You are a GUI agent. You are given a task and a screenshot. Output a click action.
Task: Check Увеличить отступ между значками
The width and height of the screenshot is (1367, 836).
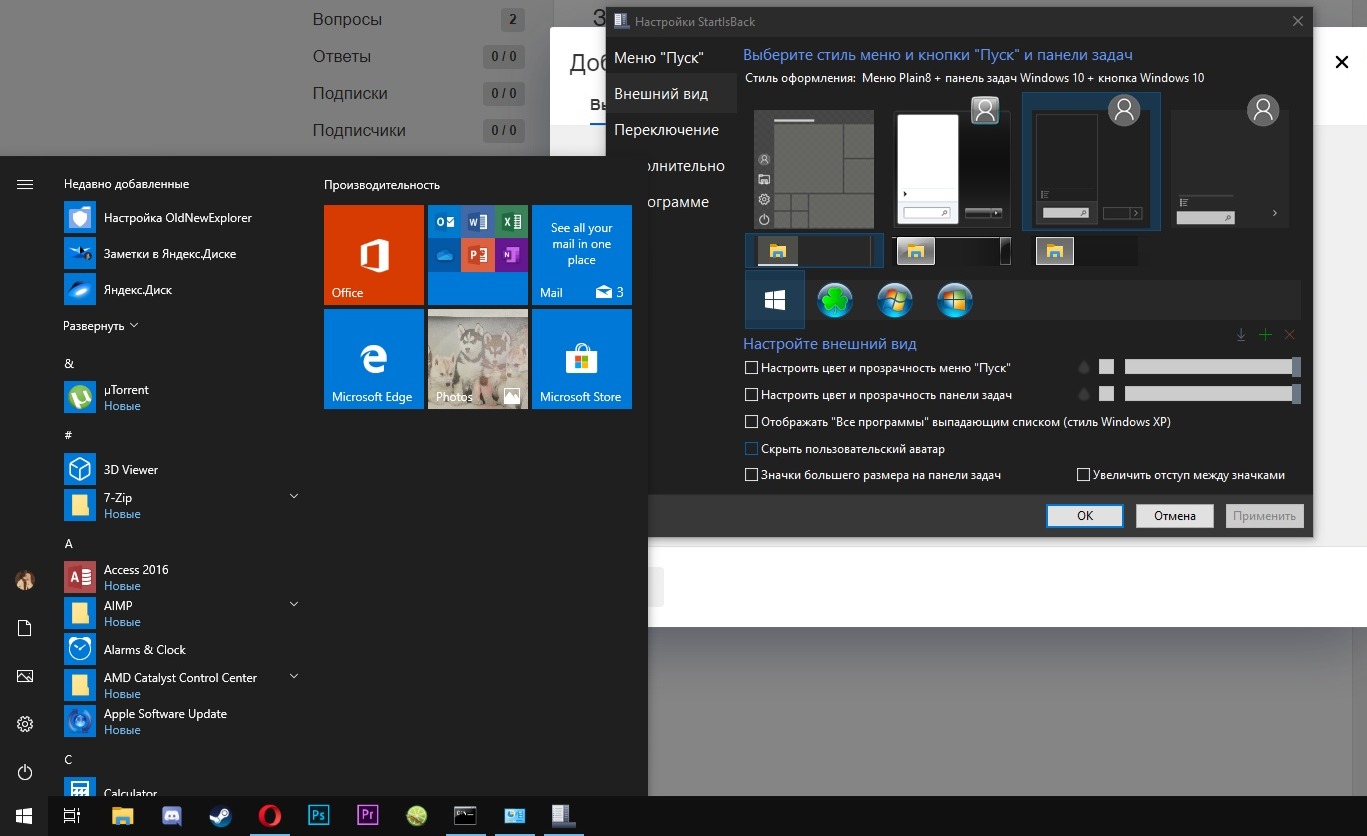tap(1083, 475)
